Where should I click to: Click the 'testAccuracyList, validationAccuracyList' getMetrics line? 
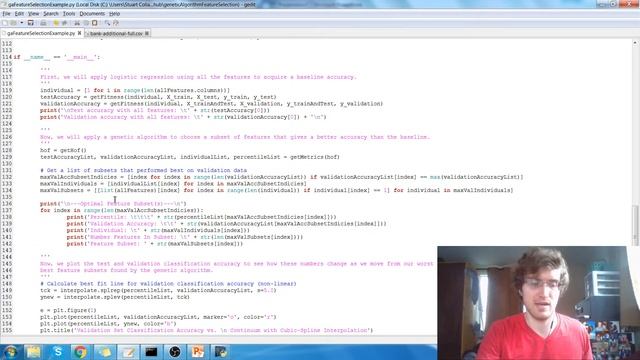pyautogui.click(x=190, y=157)
